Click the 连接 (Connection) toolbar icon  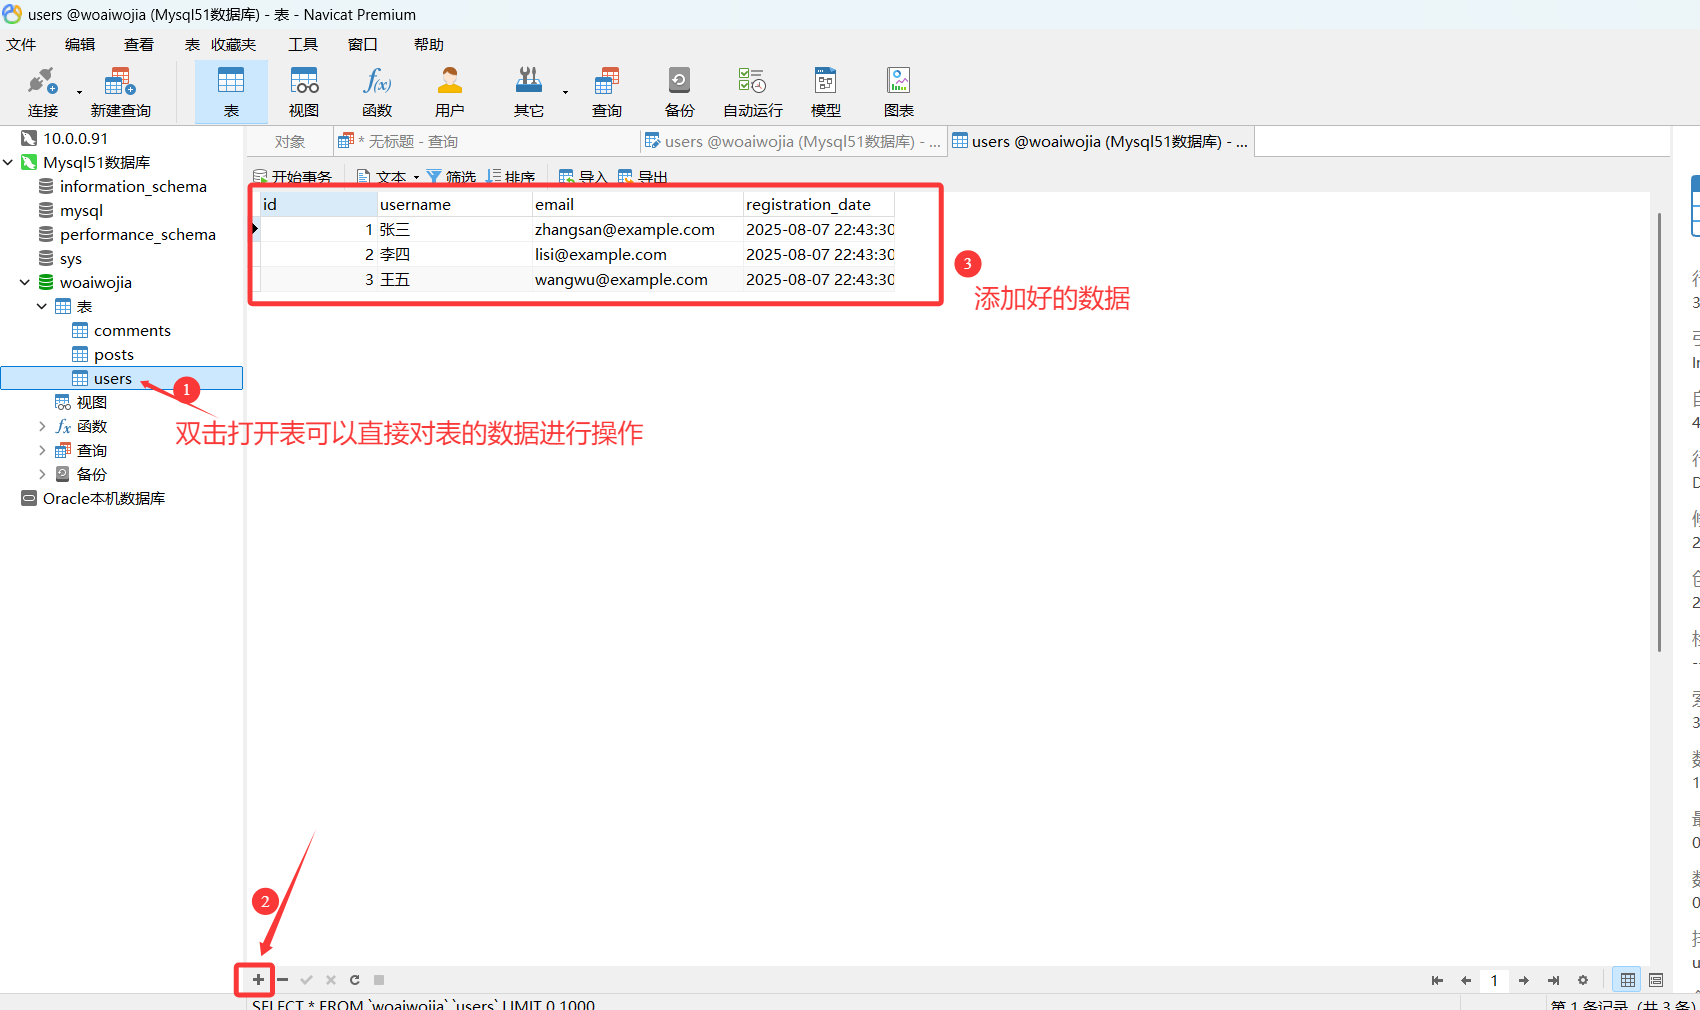pos(42,91)
